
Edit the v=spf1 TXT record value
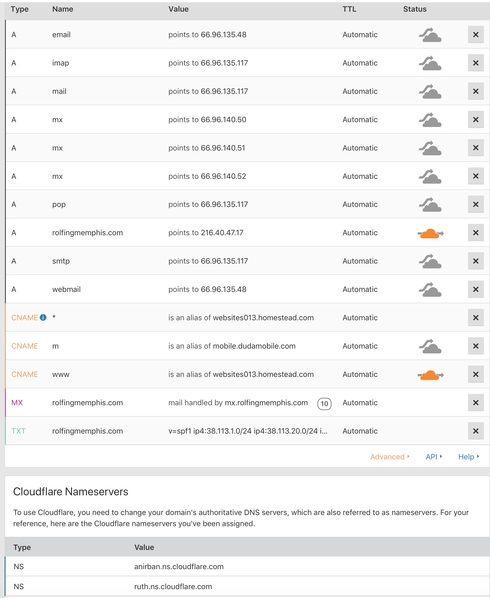[x=247, y=431]
